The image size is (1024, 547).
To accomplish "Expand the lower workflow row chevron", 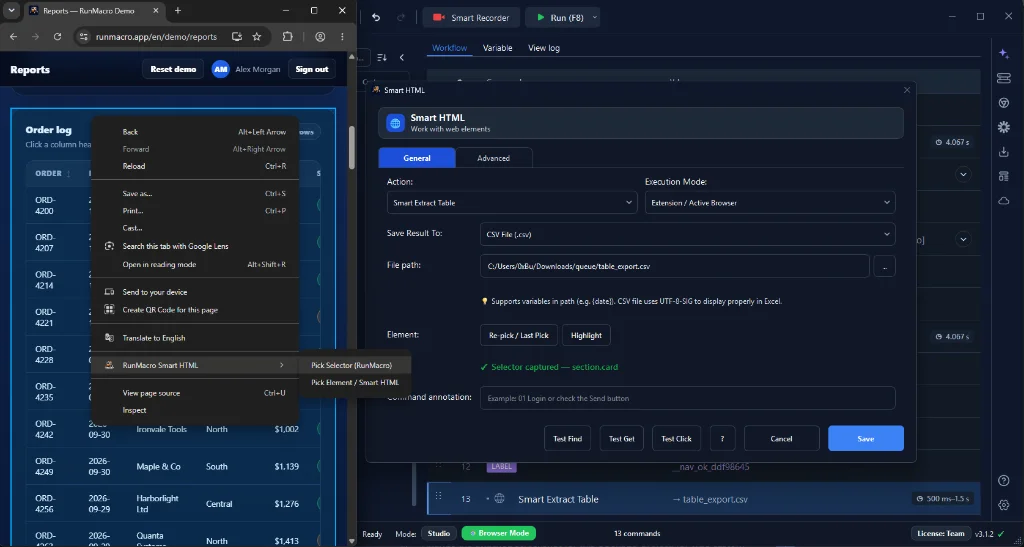I will coord(963,240).
